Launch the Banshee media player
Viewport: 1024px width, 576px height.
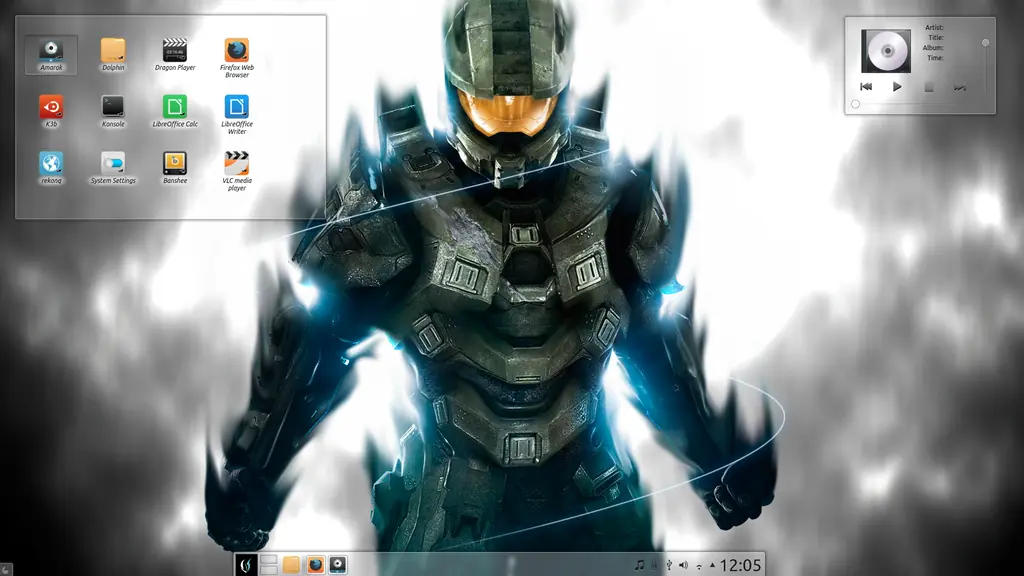[174, 168]
